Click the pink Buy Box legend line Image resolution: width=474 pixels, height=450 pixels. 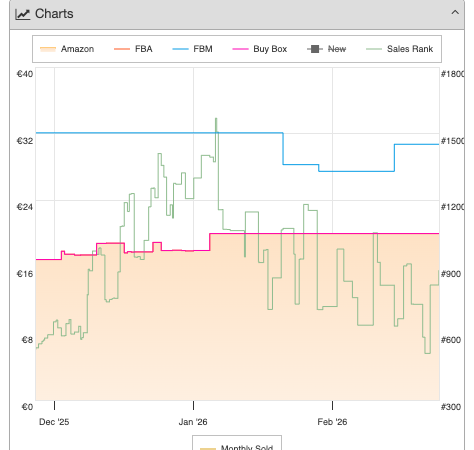pyautogui.click(x=240, y=49)
